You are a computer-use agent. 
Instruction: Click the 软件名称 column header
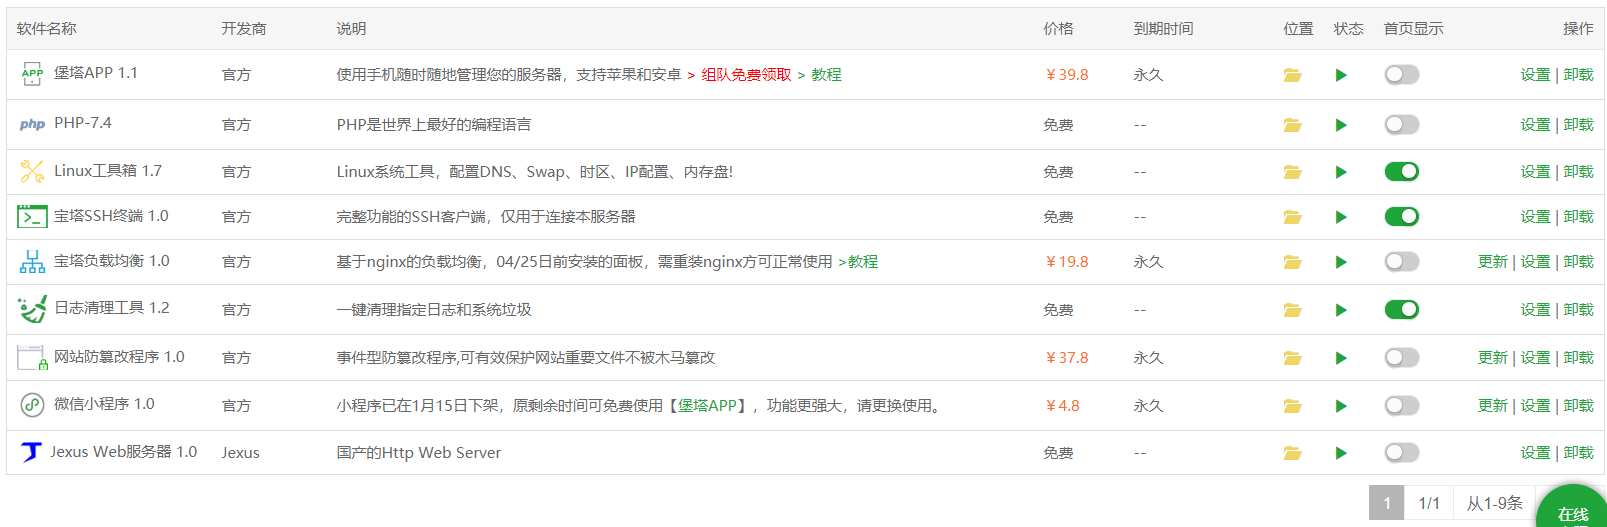point(46,29)
